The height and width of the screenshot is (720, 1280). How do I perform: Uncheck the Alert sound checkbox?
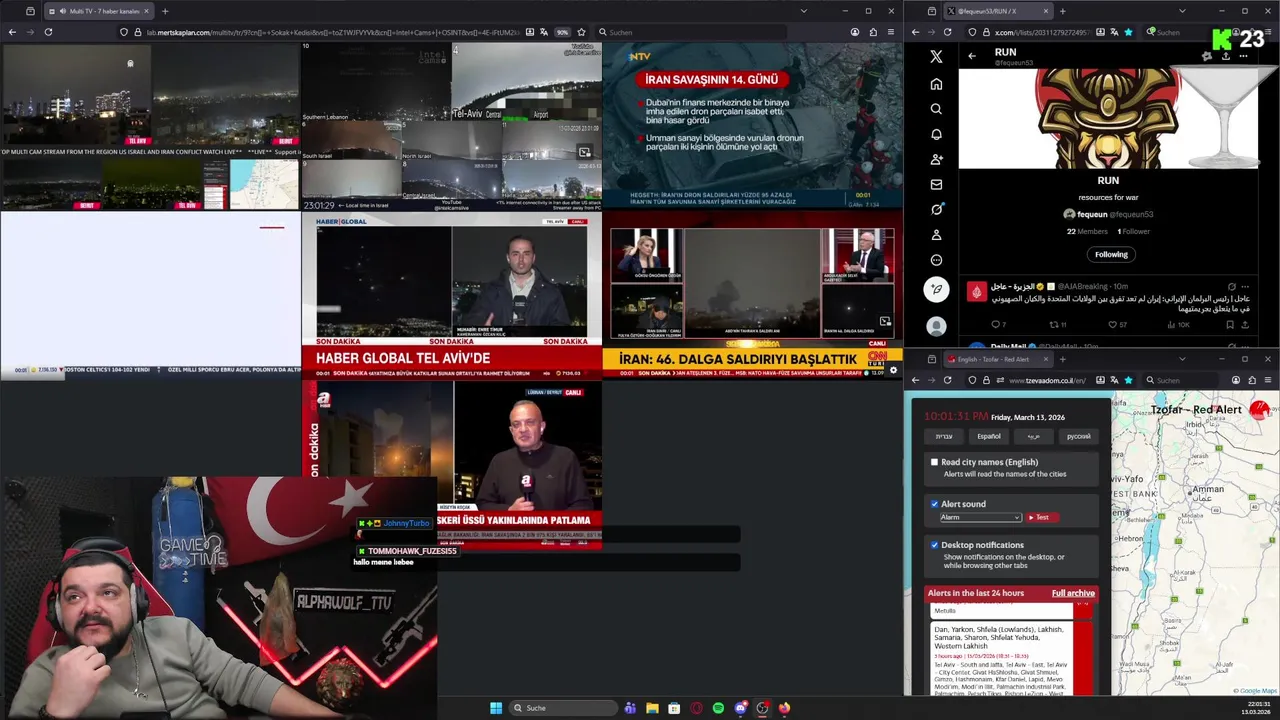[934, 504]
